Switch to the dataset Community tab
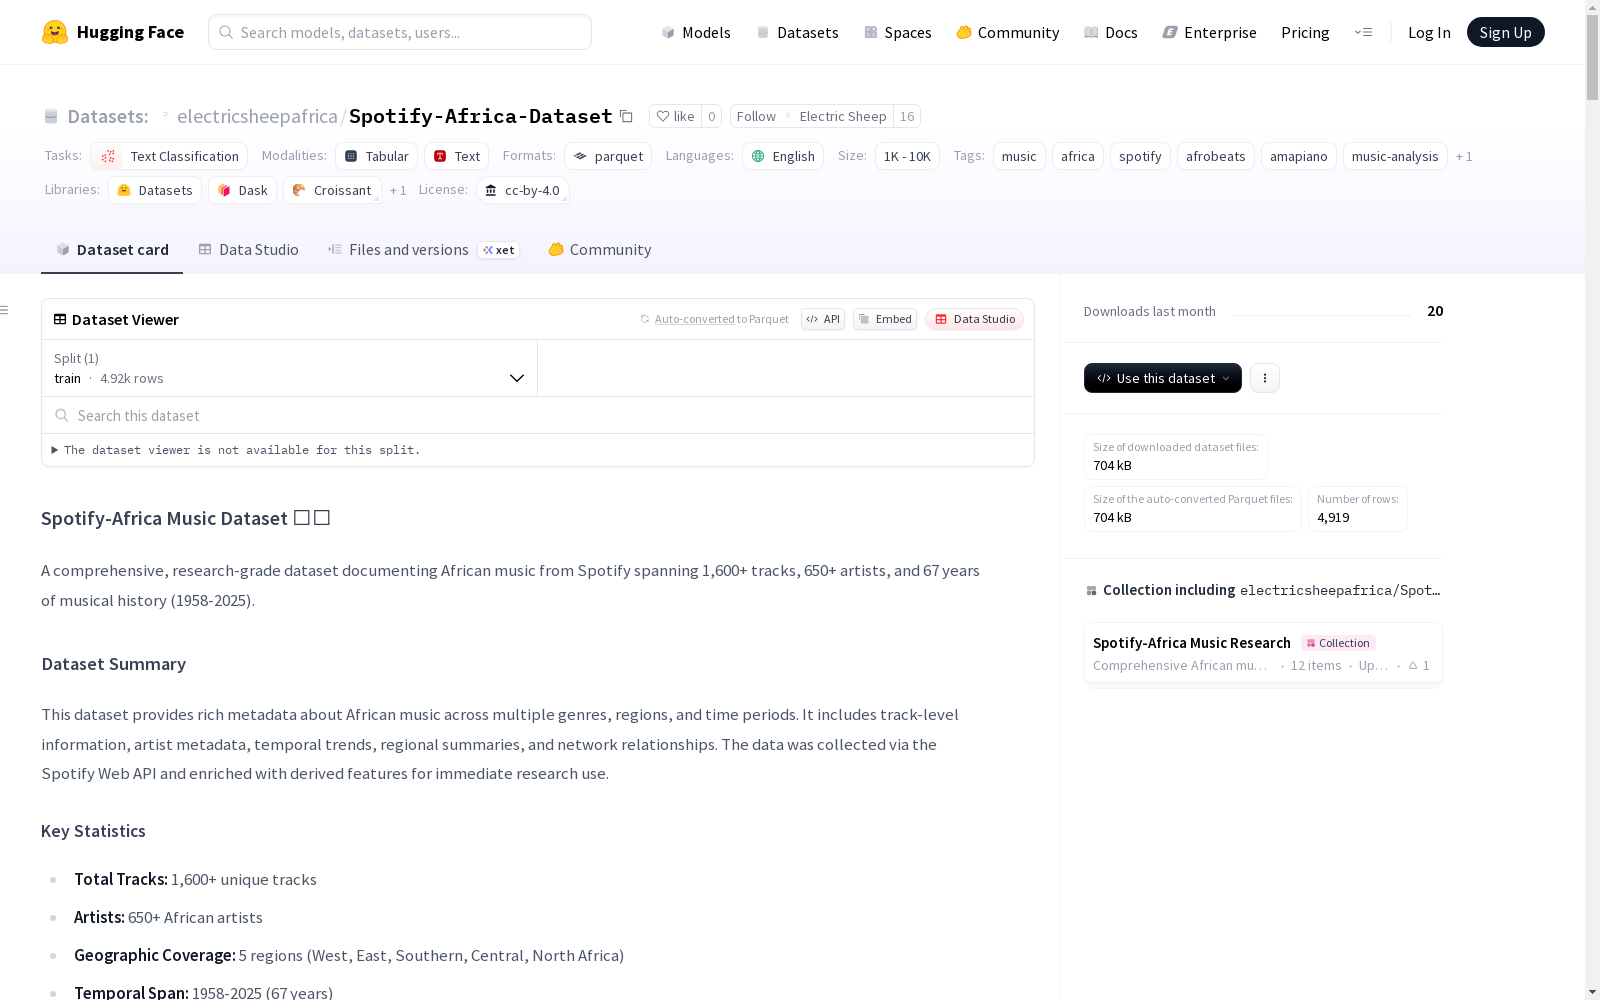The image size is (1600, 1000). point(600,250)
